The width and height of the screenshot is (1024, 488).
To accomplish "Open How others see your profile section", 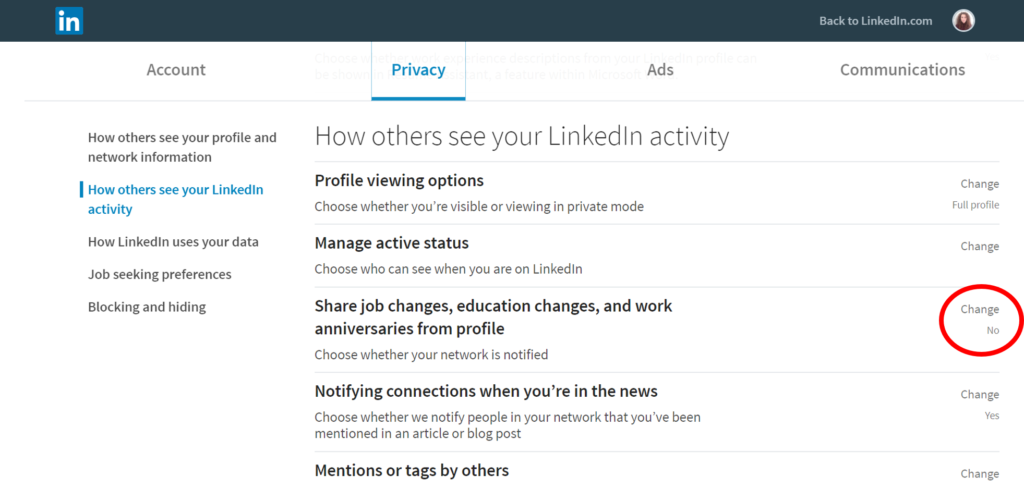I will point(182,147).
